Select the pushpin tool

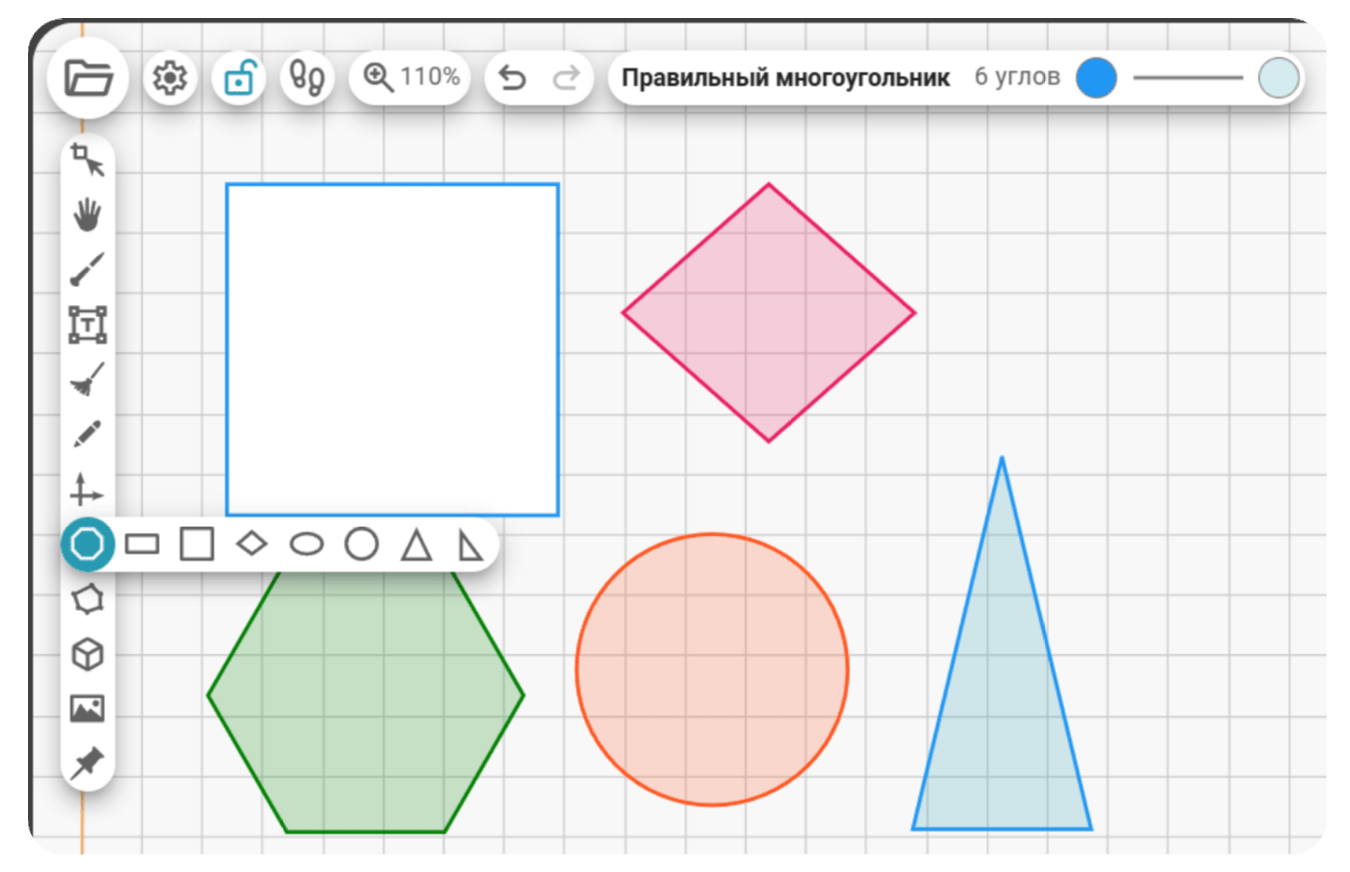click(88, 763)
